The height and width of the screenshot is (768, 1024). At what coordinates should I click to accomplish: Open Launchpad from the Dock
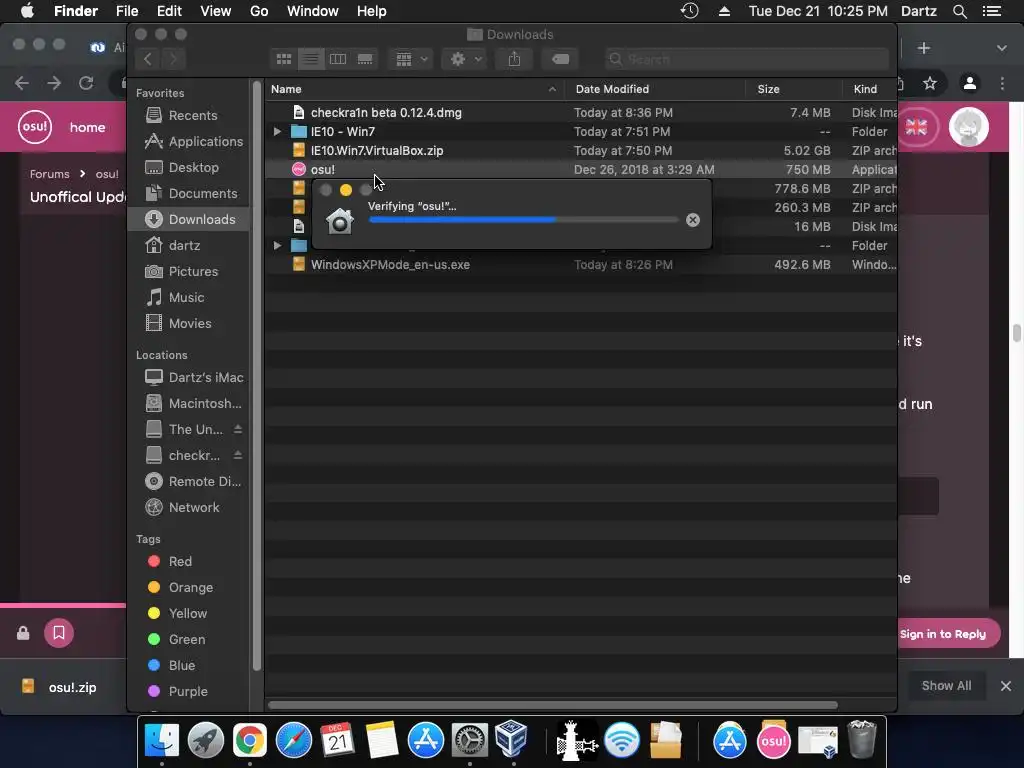tap(206, 741)
